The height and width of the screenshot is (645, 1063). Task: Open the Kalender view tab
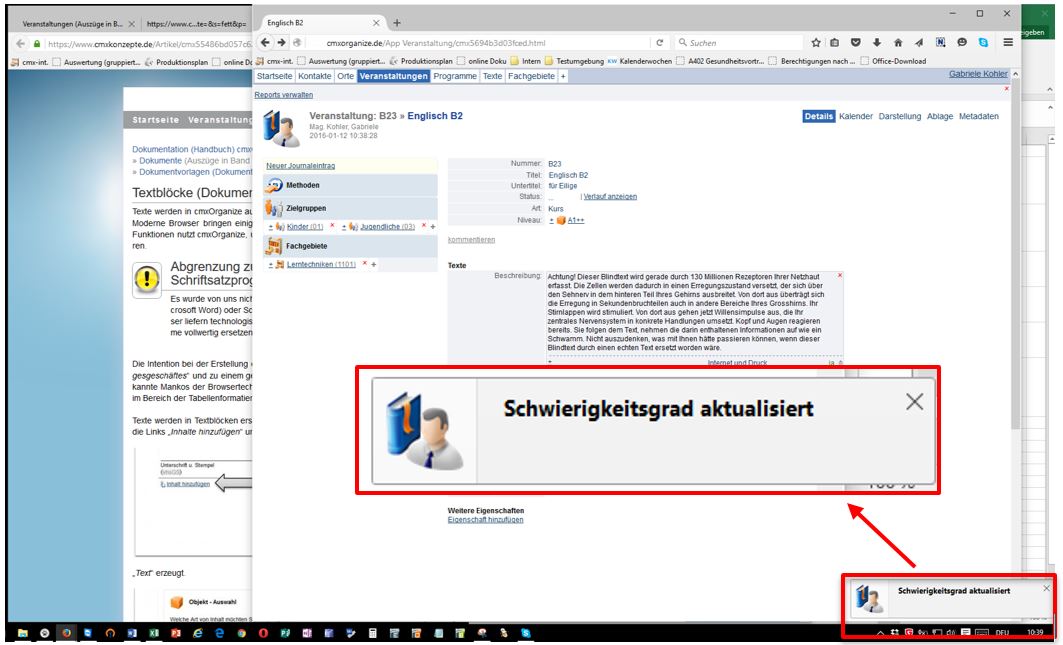coord(856,116)
